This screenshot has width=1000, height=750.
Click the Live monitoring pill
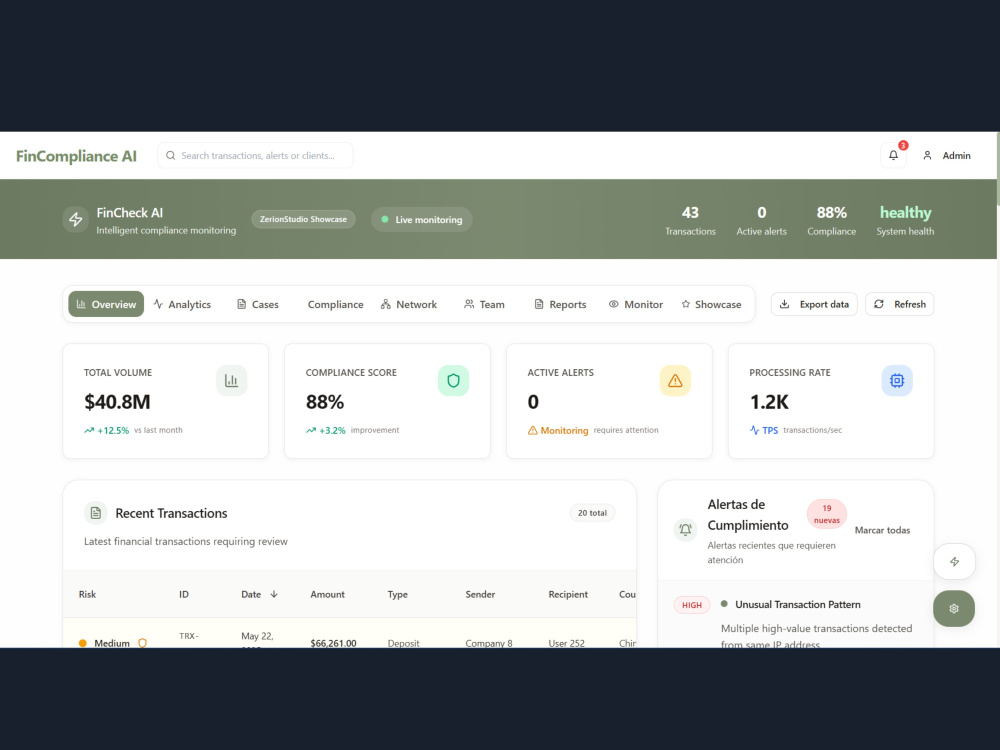pos(422,219)
